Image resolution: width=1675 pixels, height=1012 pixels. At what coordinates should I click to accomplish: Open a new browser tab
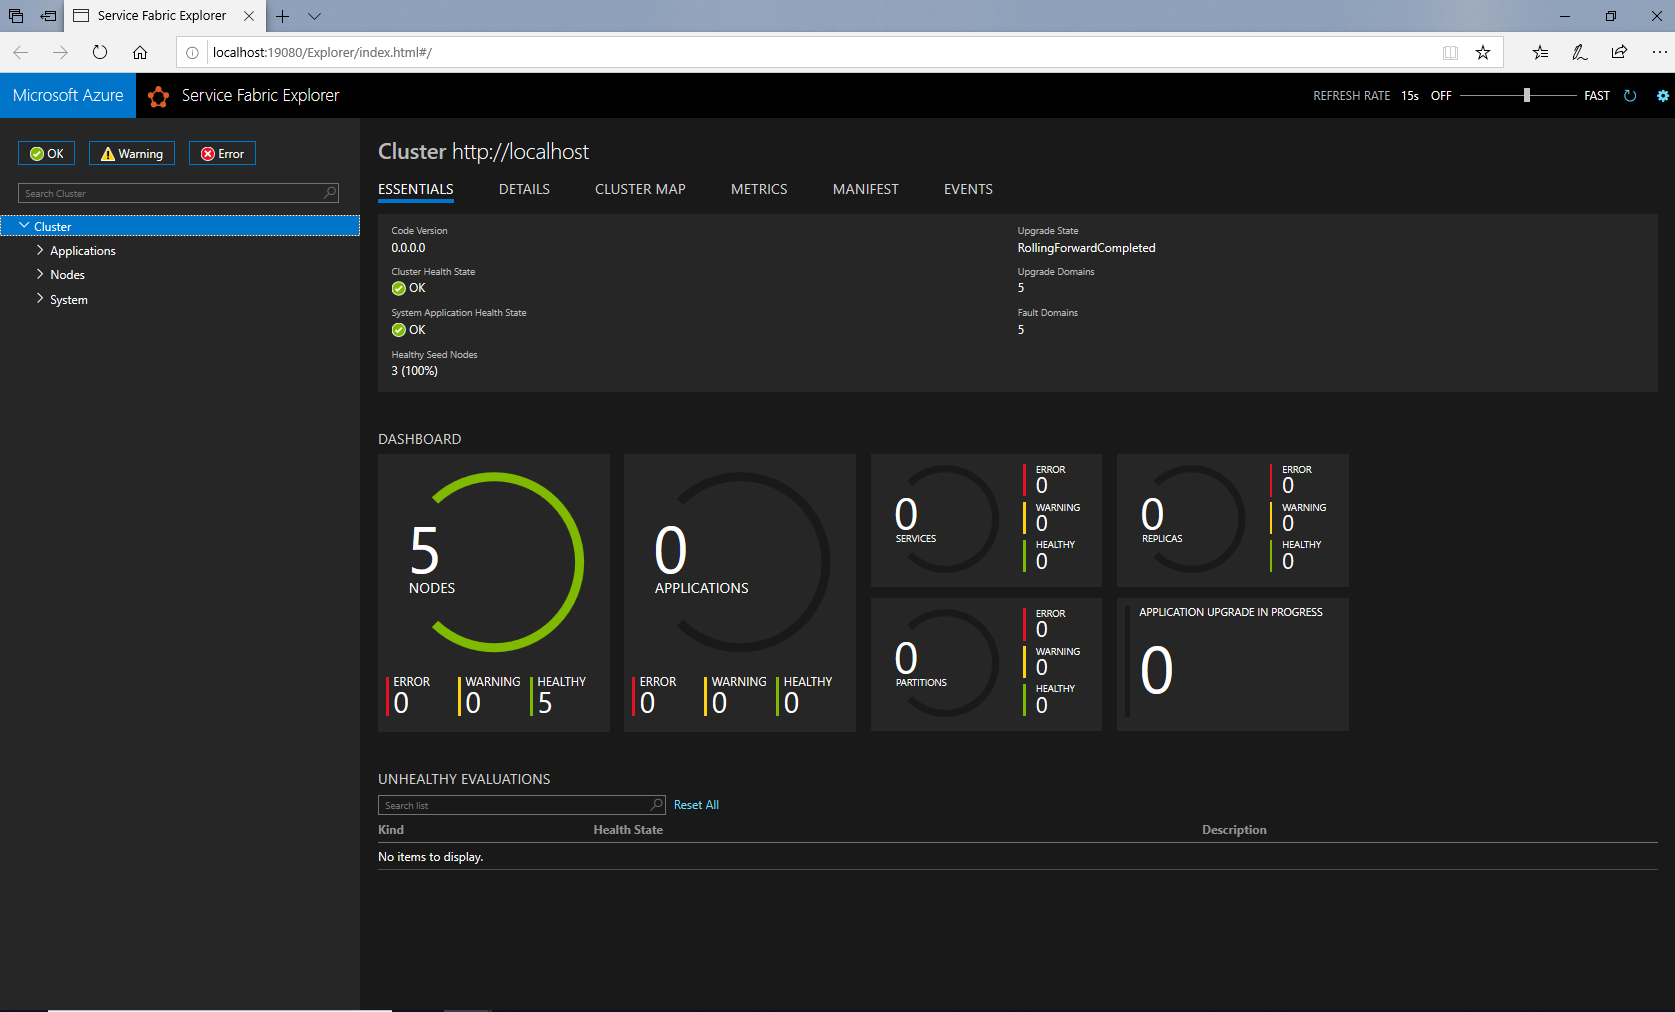[283, 16]
